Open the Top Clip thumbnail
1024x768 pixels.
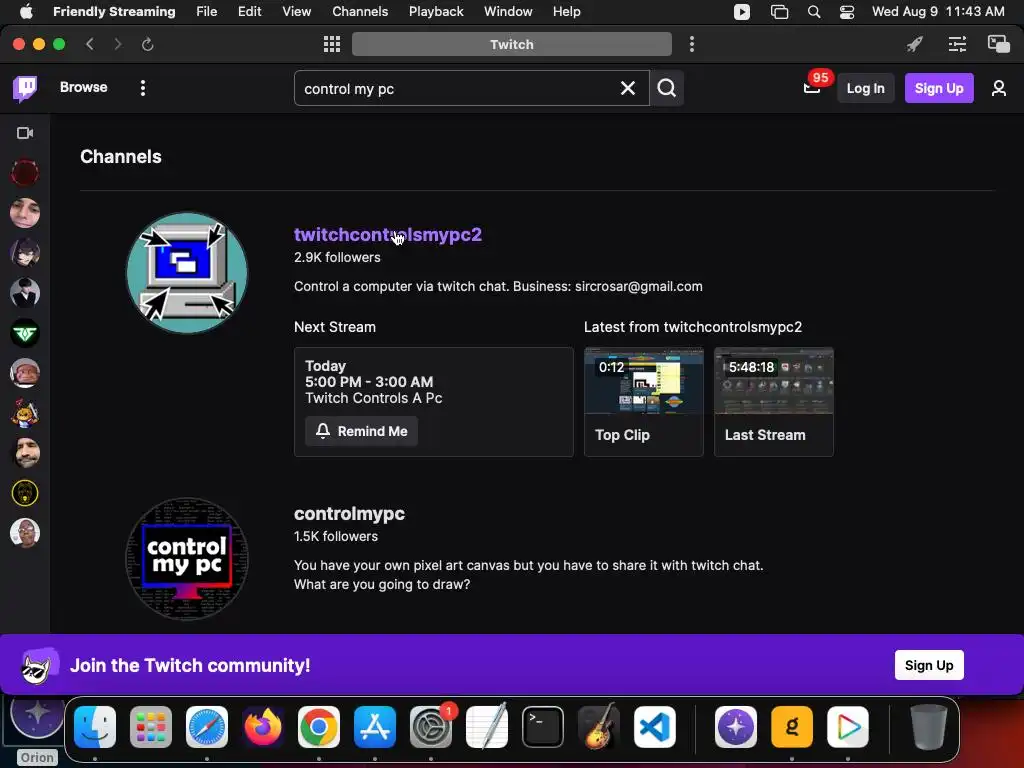[x=644, y=401]
